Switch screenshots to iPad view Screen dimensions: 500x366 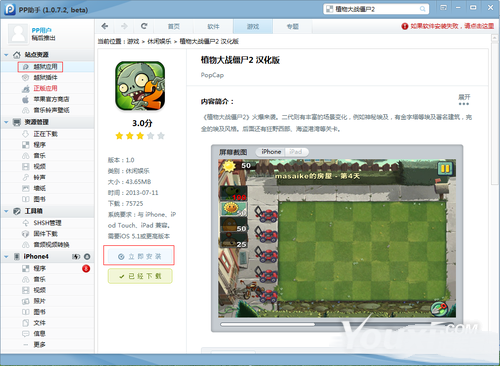coord(296,152)
